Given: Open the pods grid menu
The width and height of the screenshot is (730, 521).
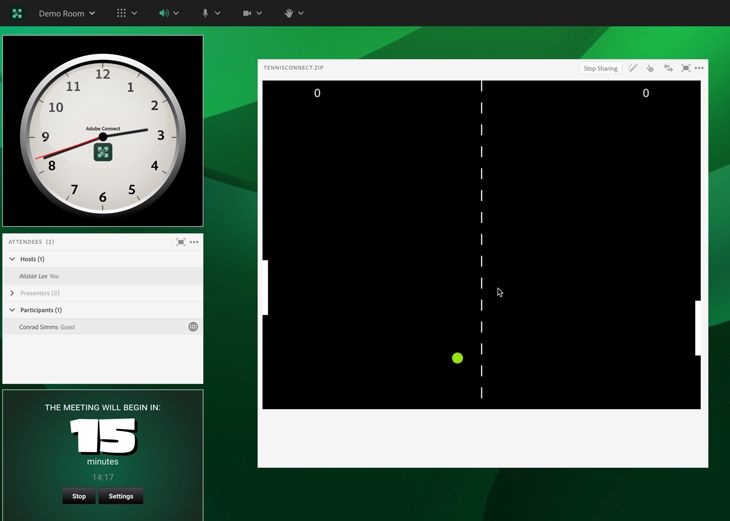Looking at the screenshot, I should [x=121, y=13].
